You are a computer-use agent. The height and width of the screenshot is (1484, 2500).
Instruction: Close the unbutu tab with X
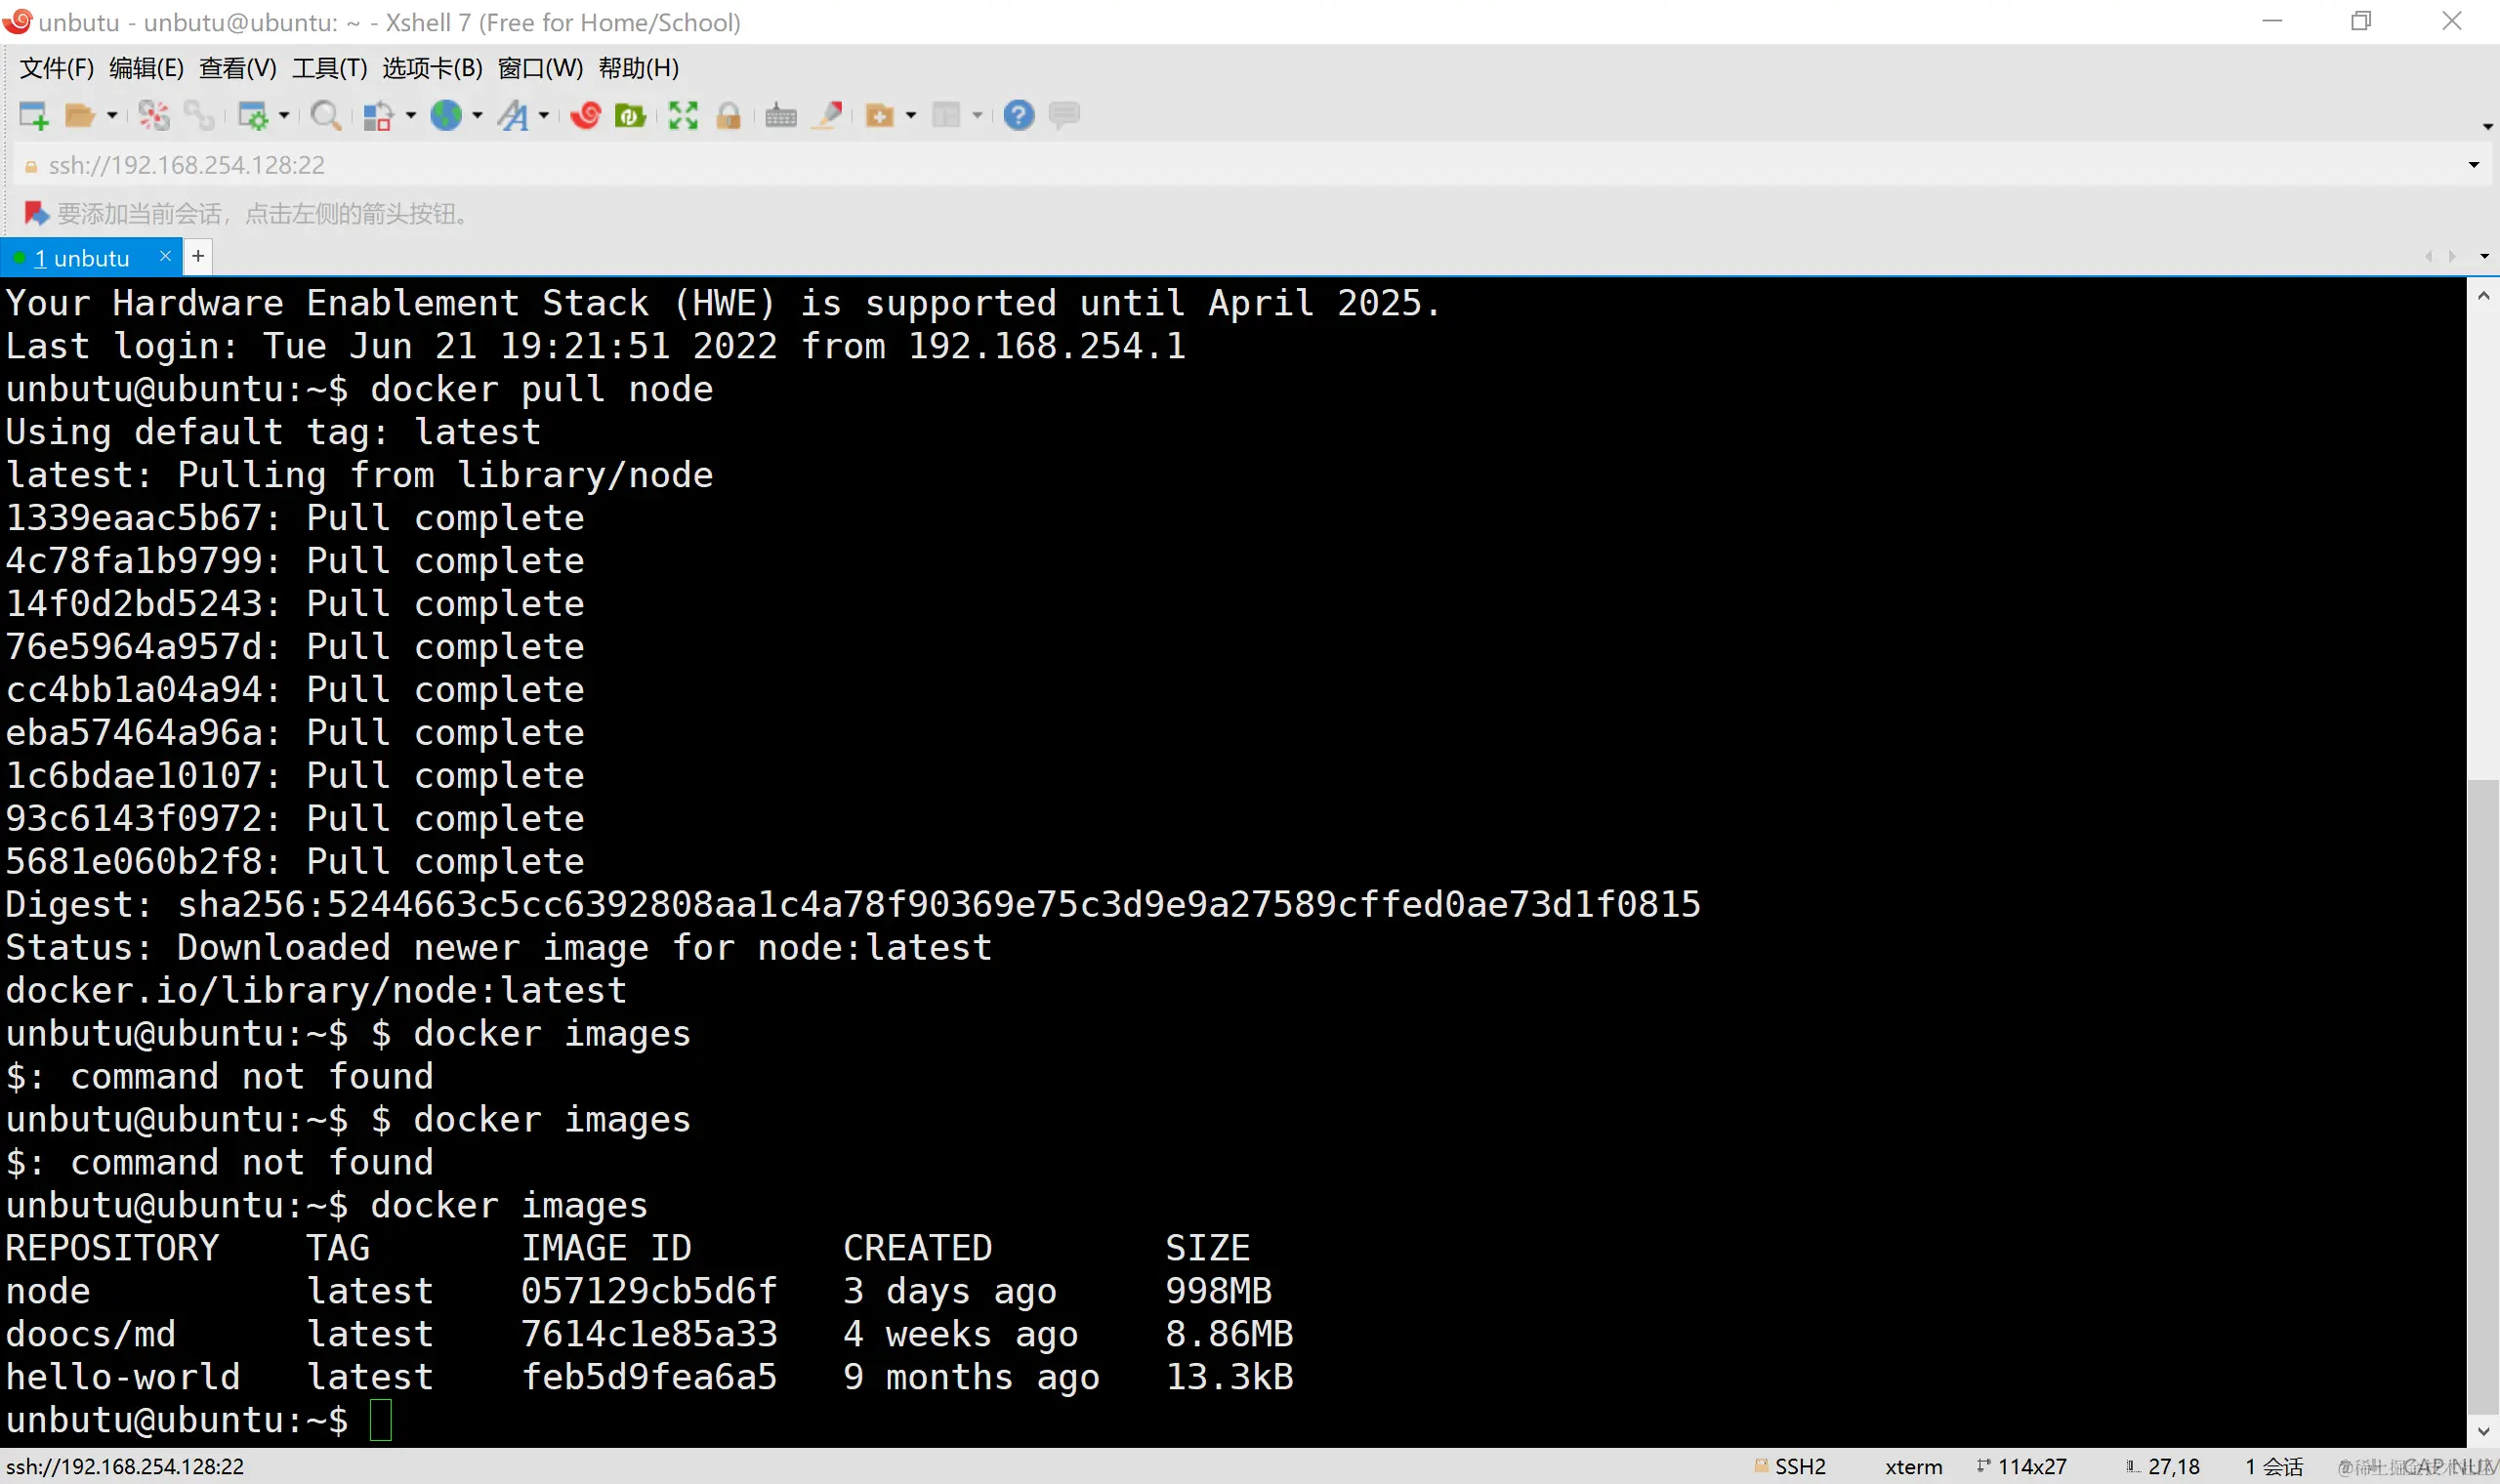point(166,257)
